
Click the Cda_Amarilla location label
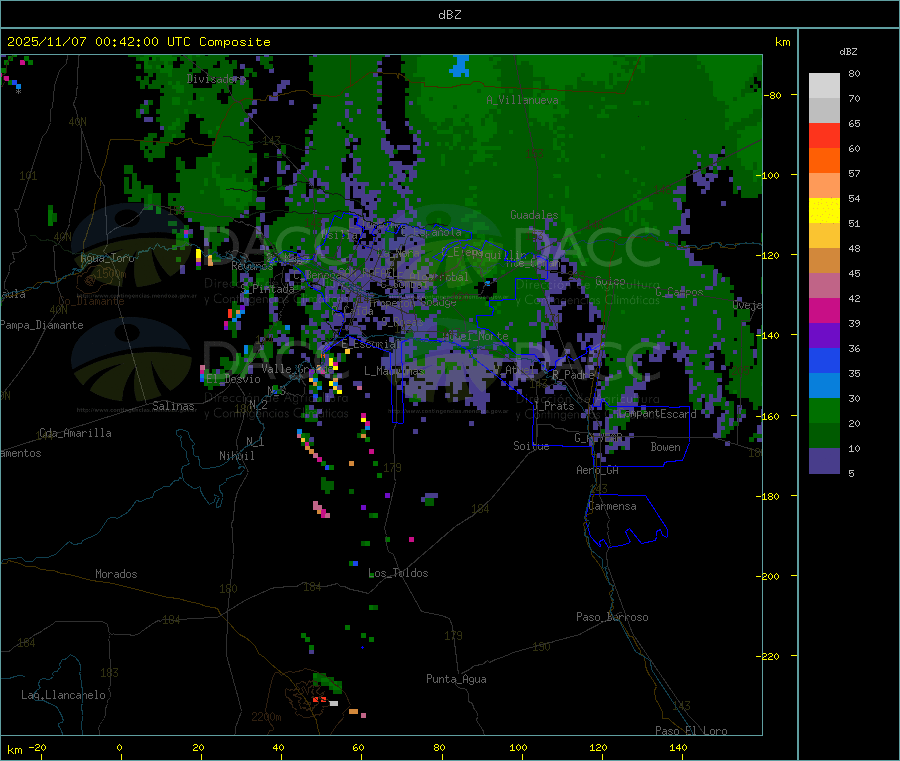tap(75, 433)
